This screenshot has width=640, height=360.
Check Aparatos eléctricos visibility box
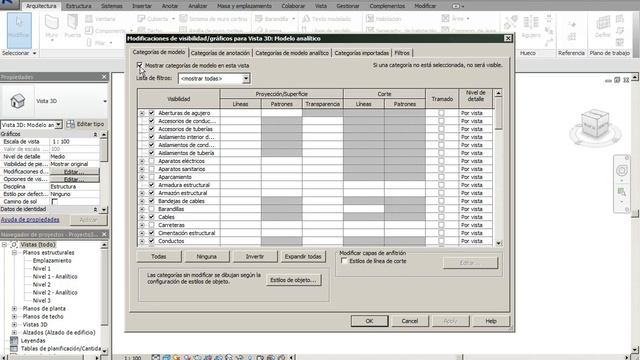pyautogui.click(x=151, y=161)
